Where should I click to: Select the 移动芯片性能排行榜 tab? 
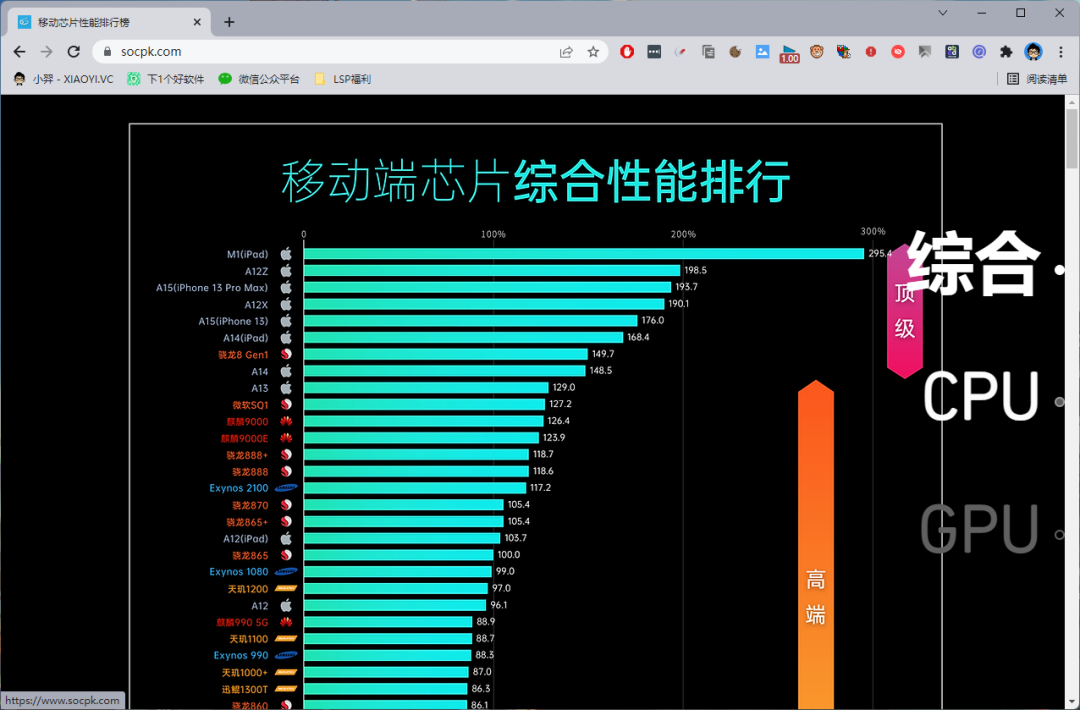coord(109,22)
